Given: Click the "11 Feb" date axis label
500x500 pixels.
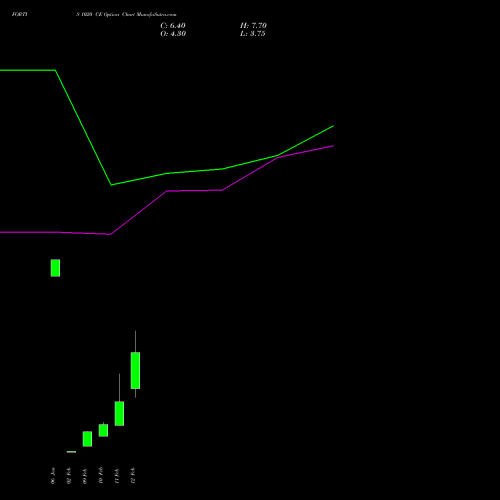Looking at the screenshot, I should click(x=117, y=476).
